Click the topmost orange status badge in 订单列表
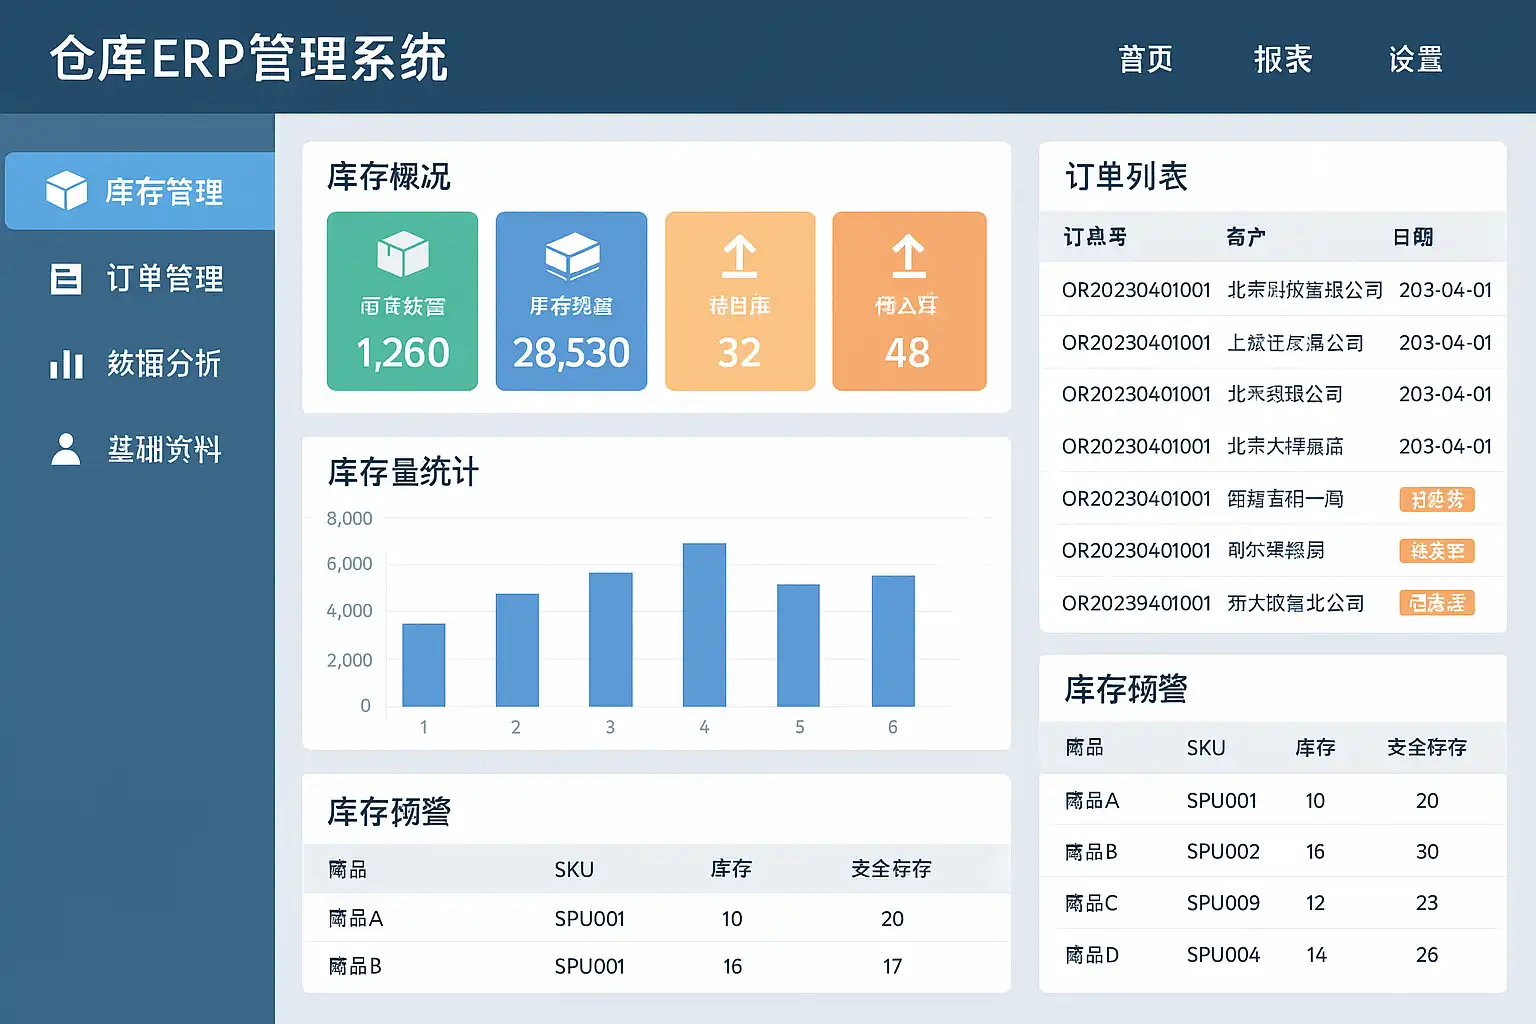The width and height of the screenshot is (1536, 1024). point(1436,499)
